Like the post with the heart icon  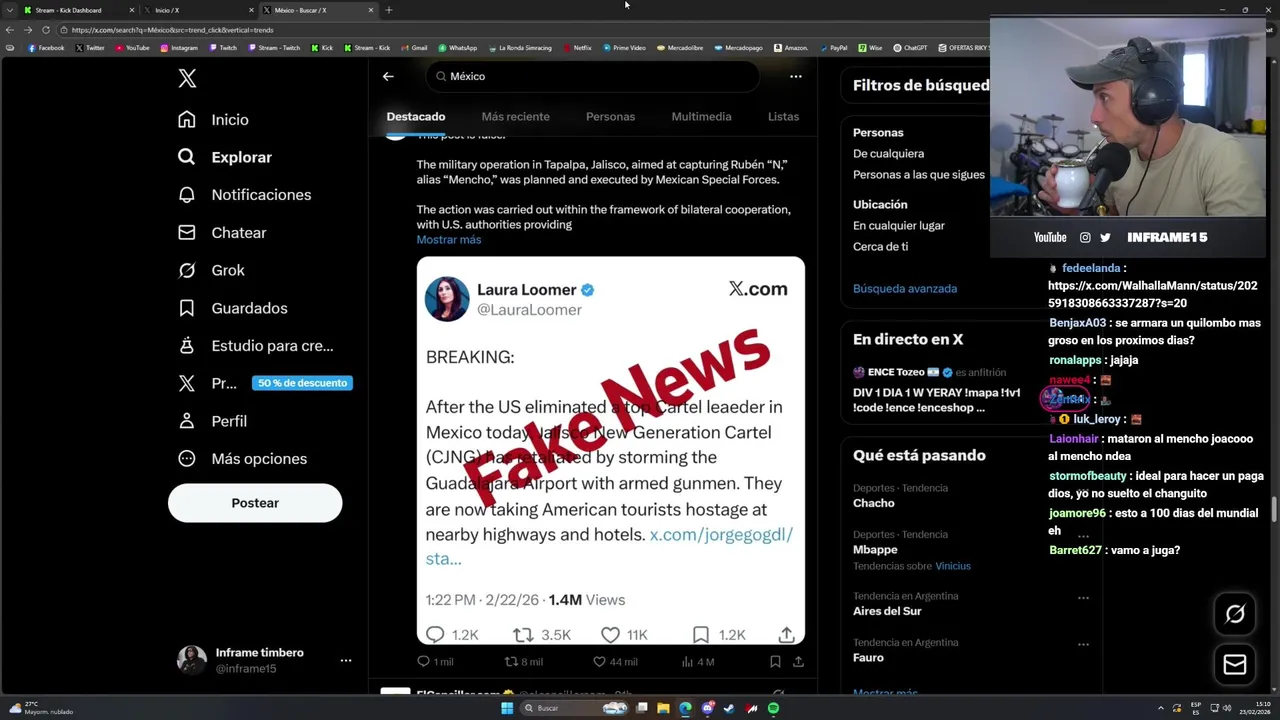coord(599,661)
